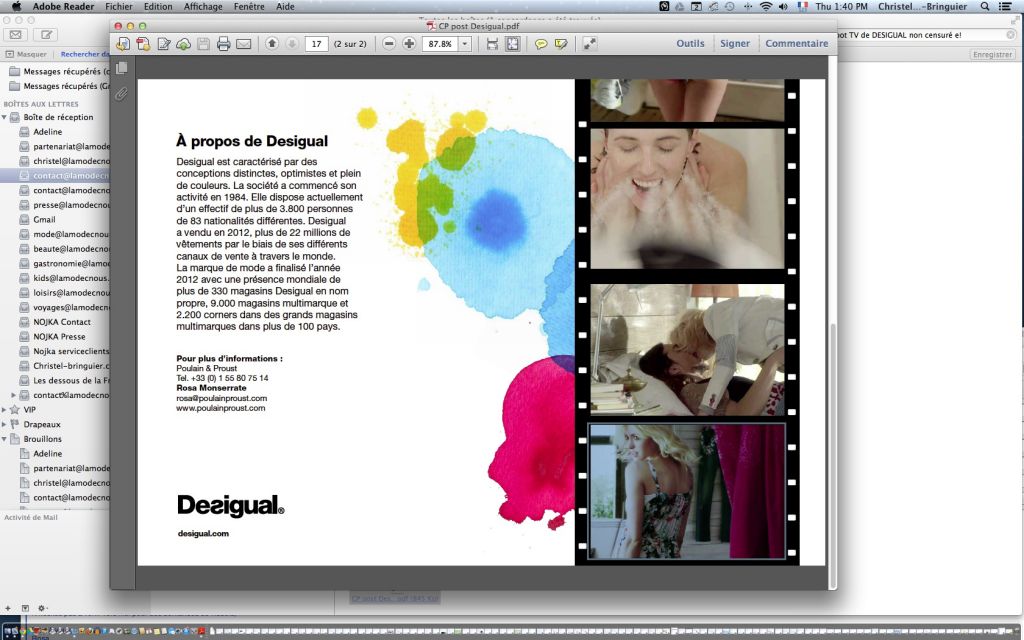The width and height of the screenshot is (1024, 640).
Task: Expand the last contact@lamodecno mailbox with triangle
Action: click(14, 395)
